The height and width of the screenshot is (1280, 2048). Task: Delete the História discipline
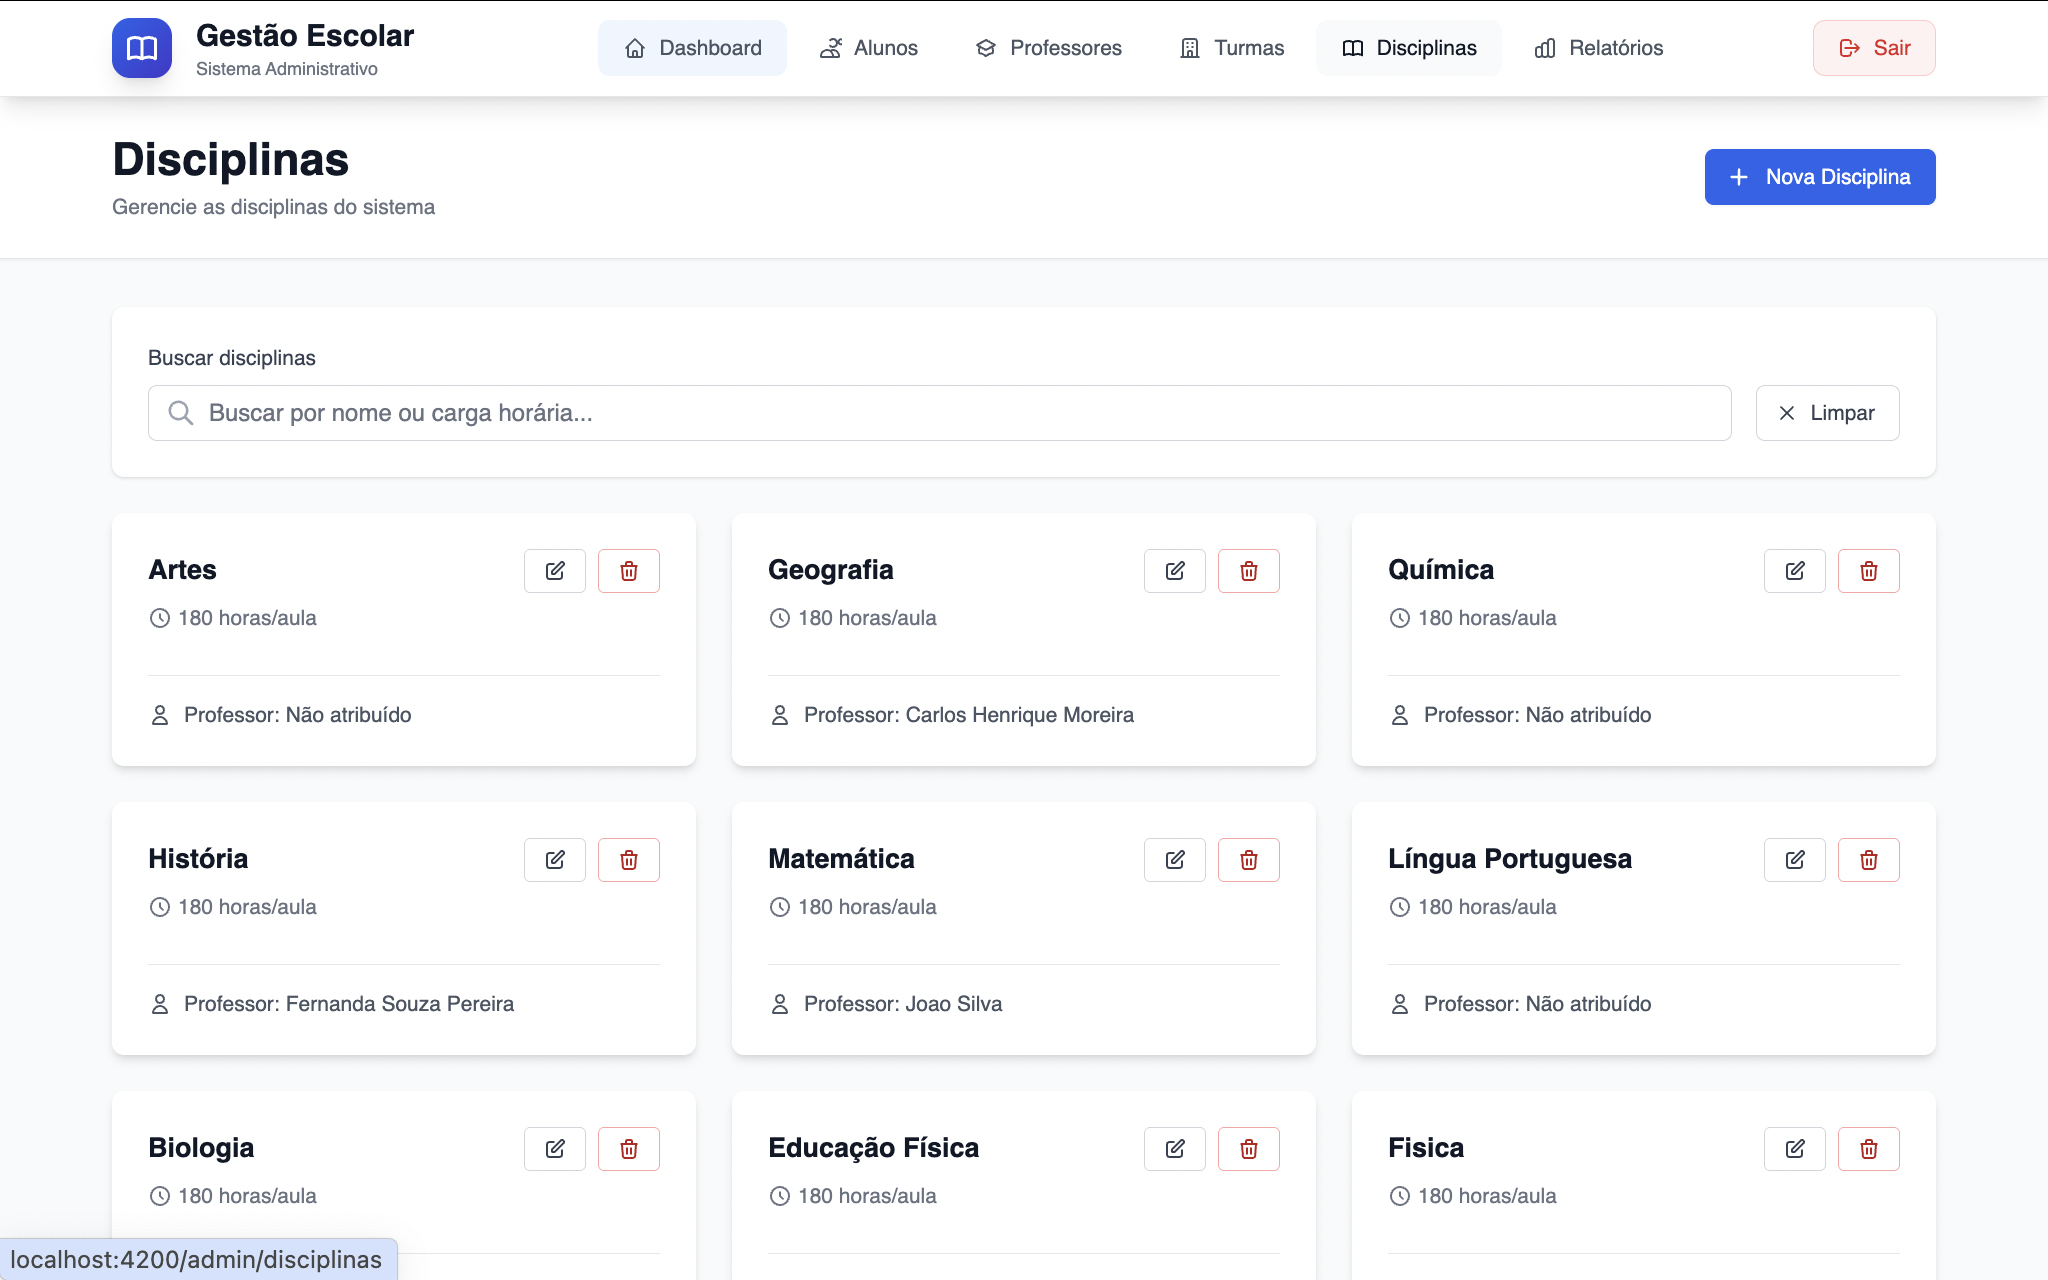click(x=628, y=860)
